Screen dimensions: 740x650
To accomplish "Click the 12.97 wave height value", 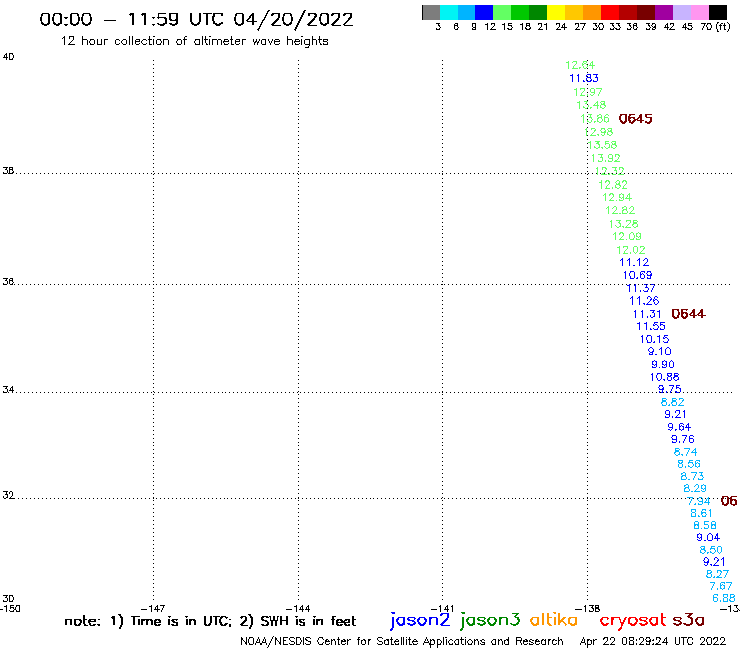I will tap(588, 92).
